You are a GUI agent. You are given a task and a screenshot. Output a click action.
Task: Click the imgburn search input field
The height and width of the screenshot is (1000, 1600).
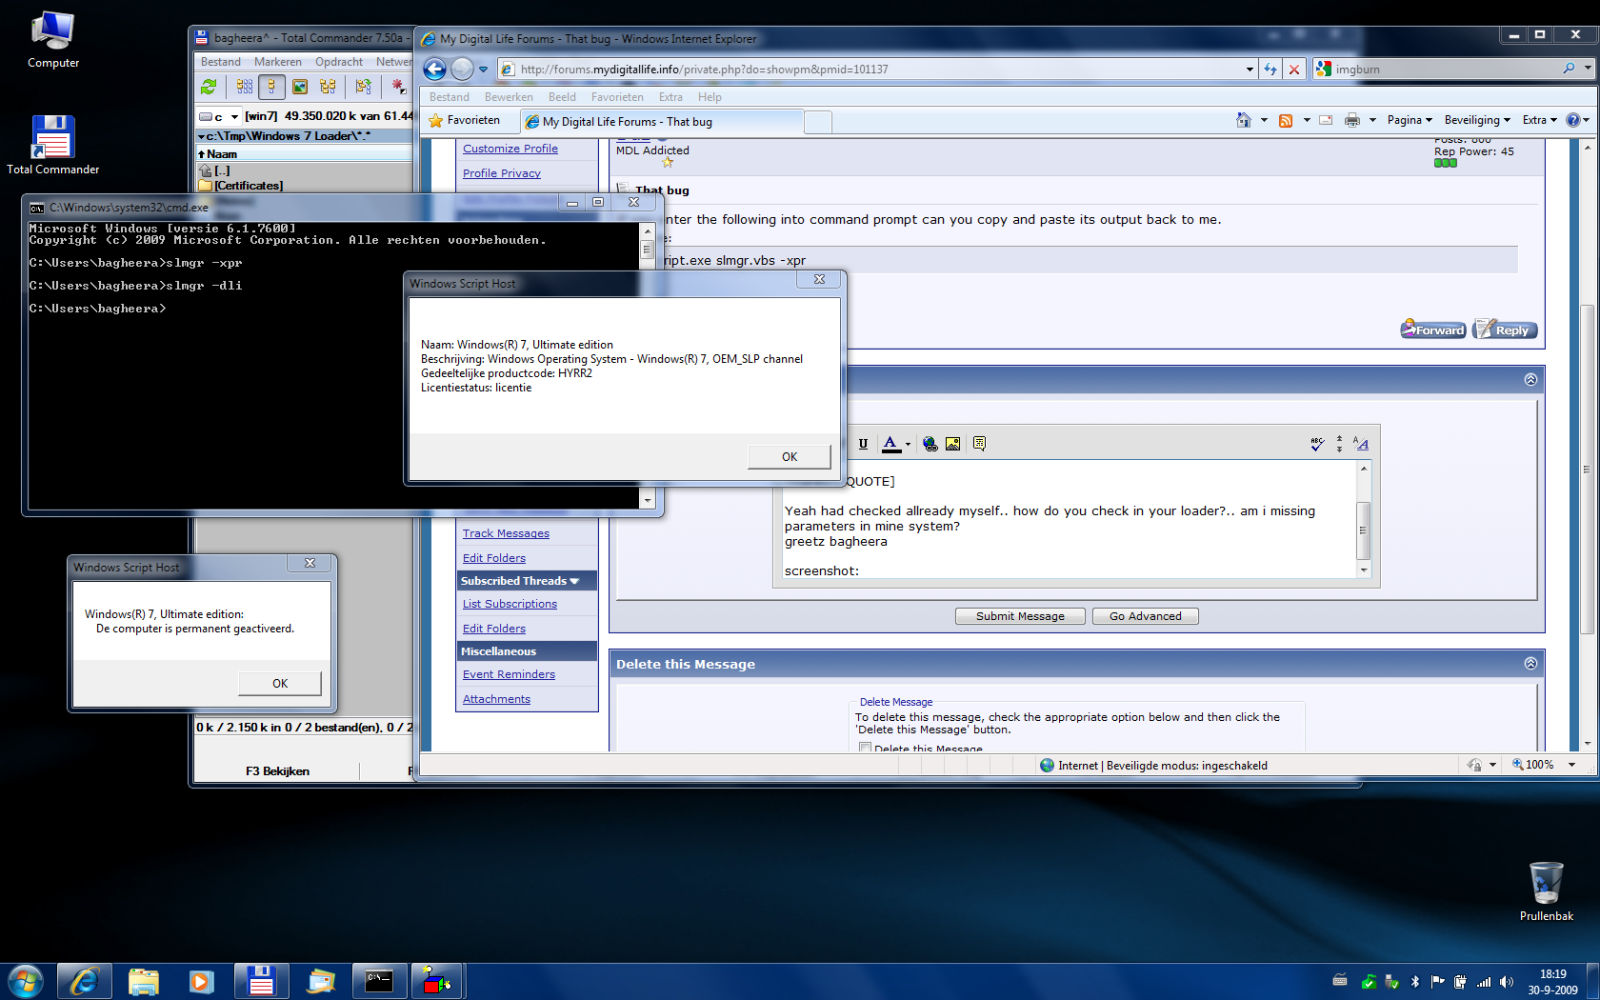pyautogui.click(x=1446, y=69)
